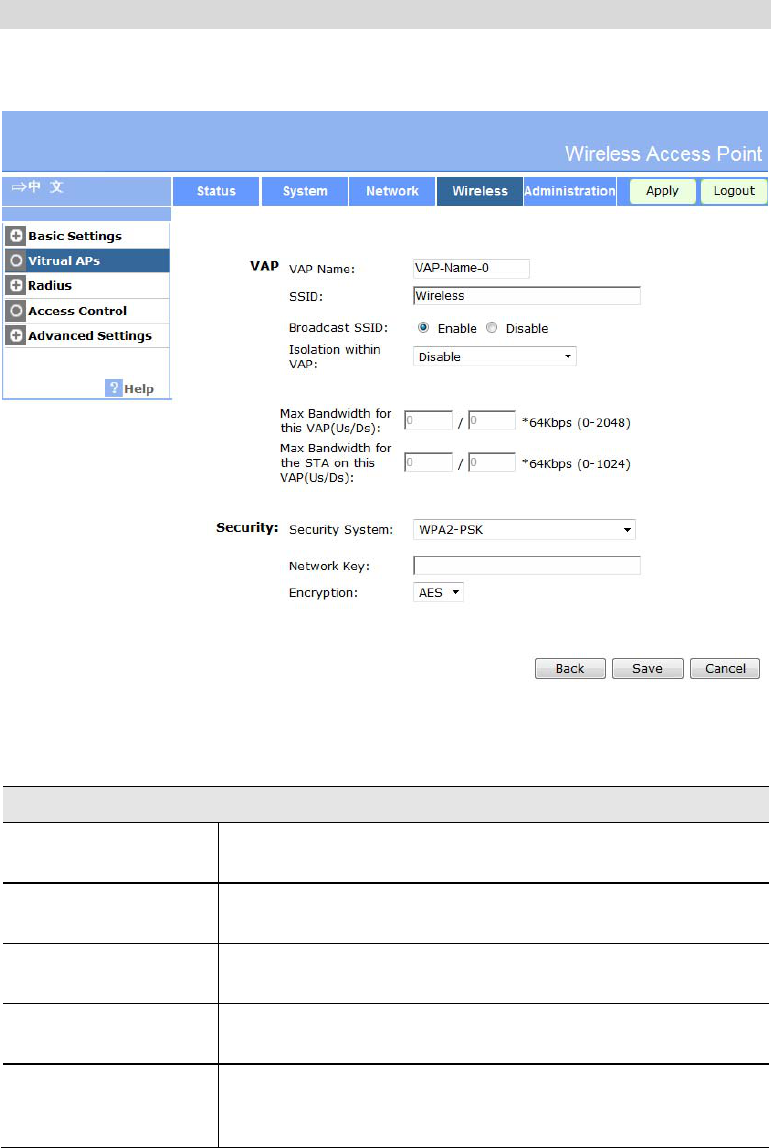Click the Save button

[648, 668]
